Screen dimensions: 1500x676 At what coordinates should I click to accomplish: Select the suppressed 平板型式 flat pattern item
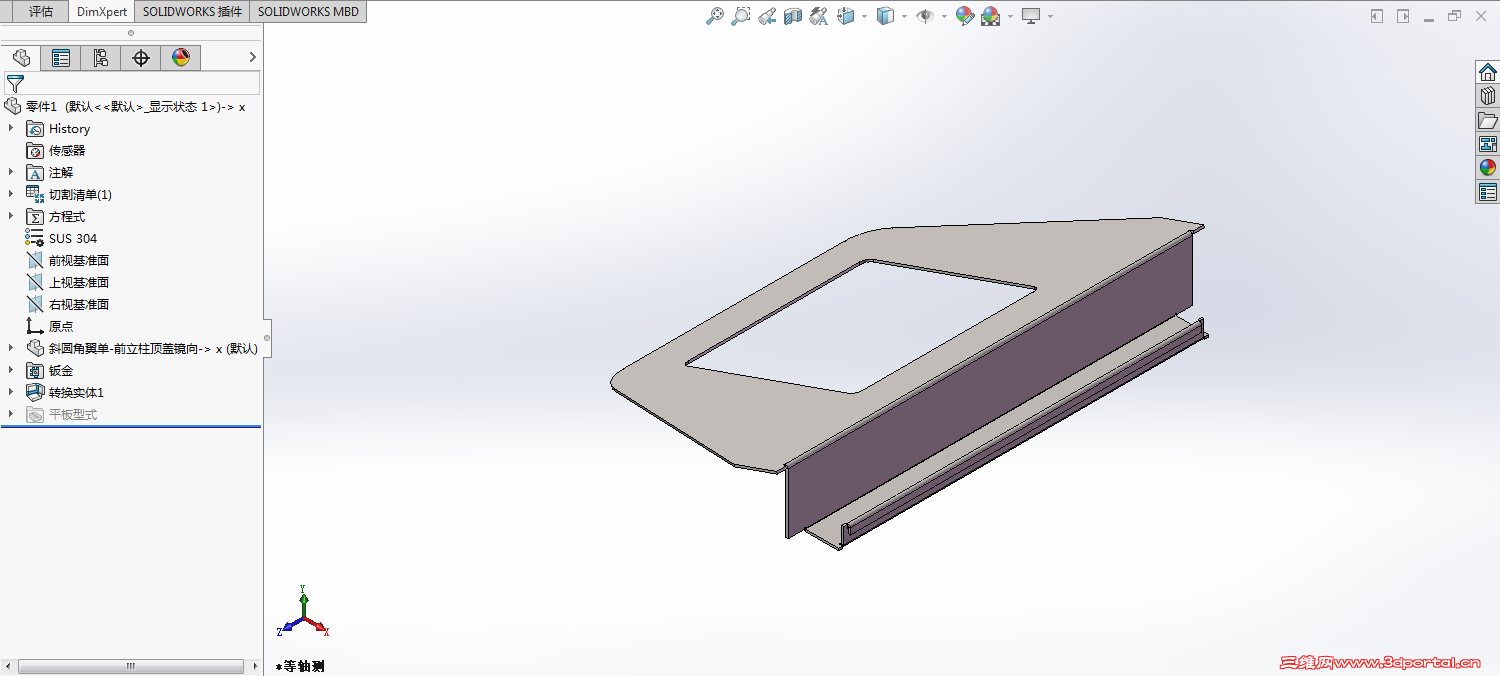(62, 414)
